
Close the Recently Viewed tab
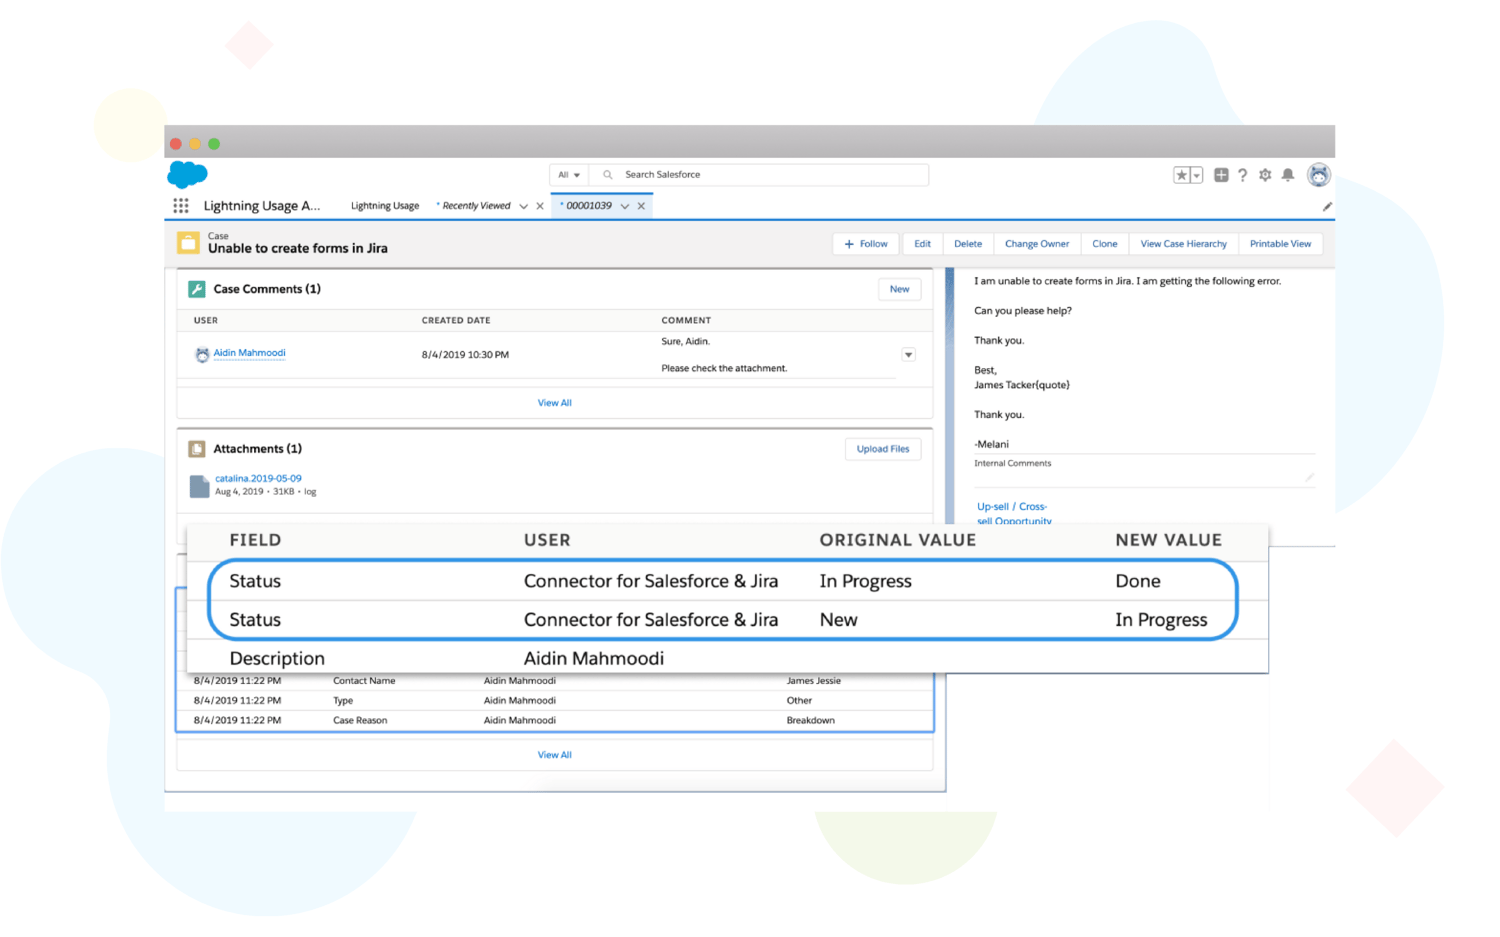pos(540,207)
